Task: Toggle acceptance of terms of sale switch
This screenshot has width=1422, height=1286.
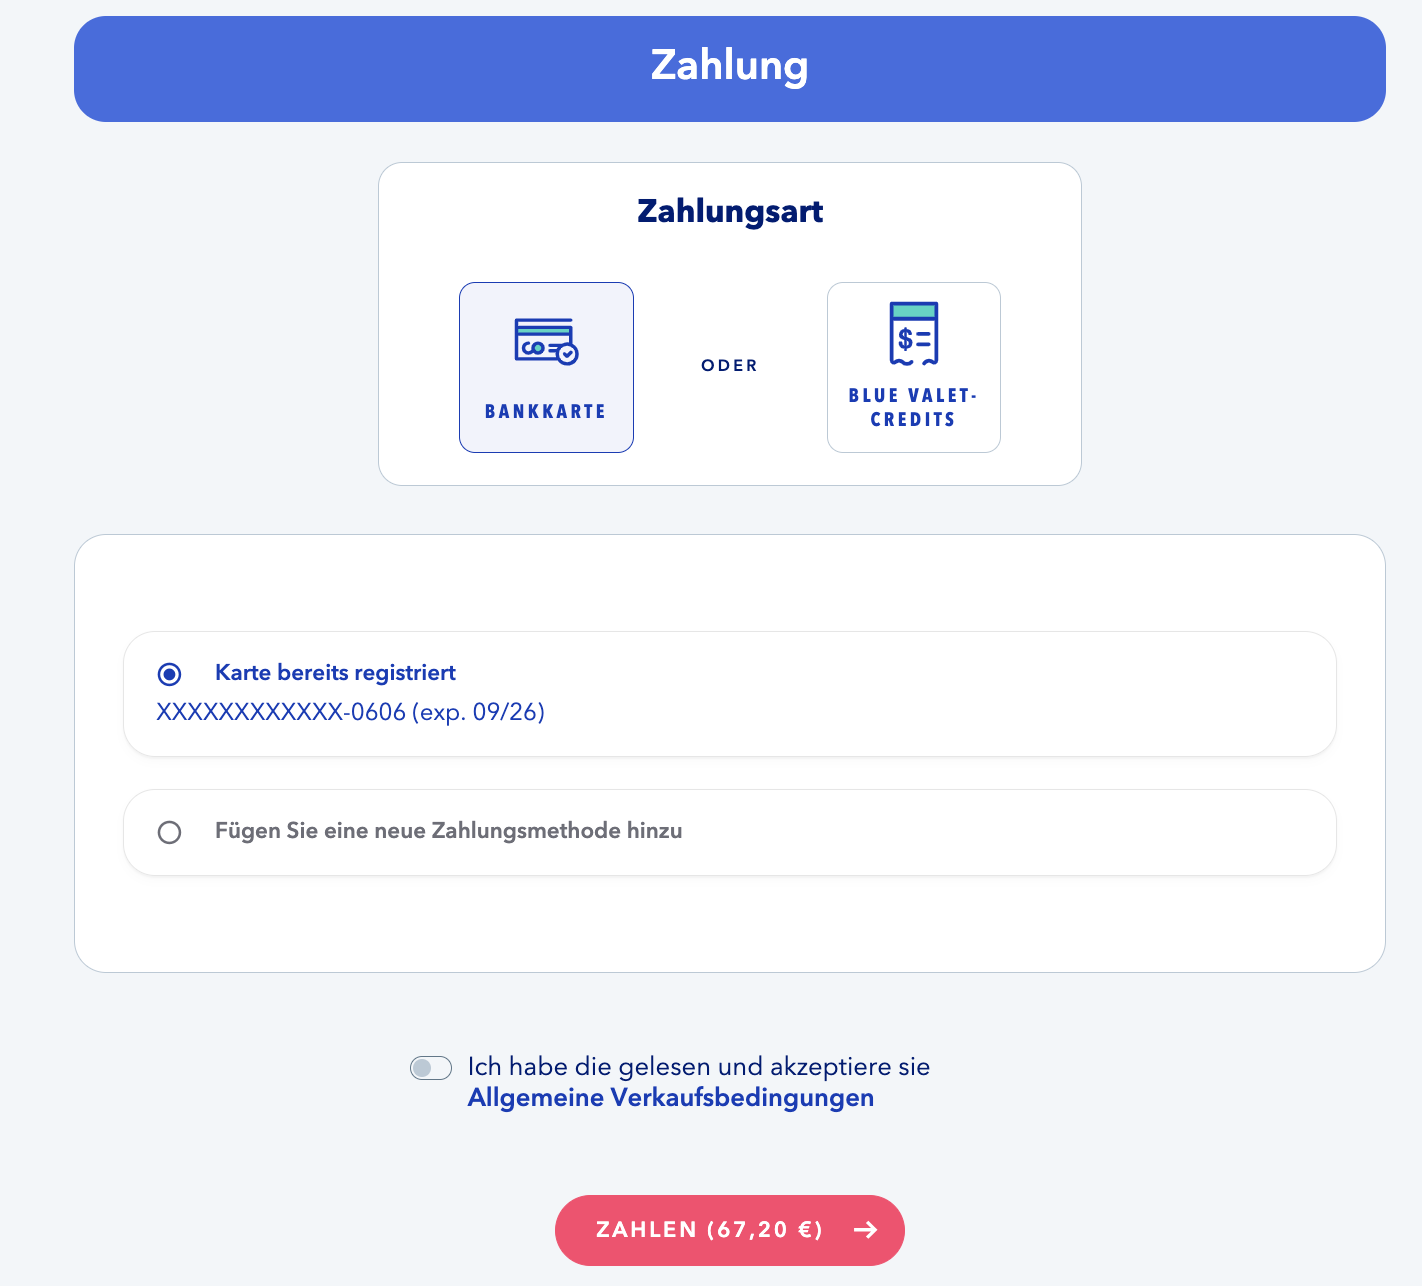Action: point(431,1068)
